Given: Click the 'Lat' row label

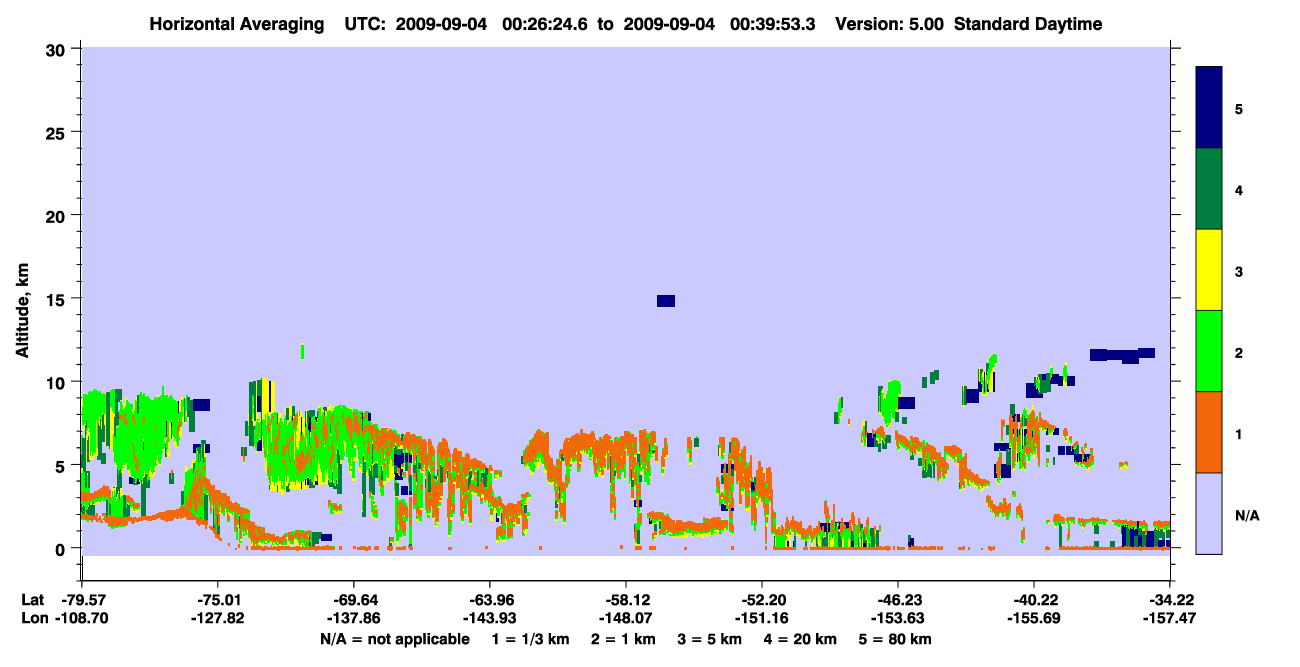Looking at the screenshot, I should pyautogui.click(x=33, y=599).
